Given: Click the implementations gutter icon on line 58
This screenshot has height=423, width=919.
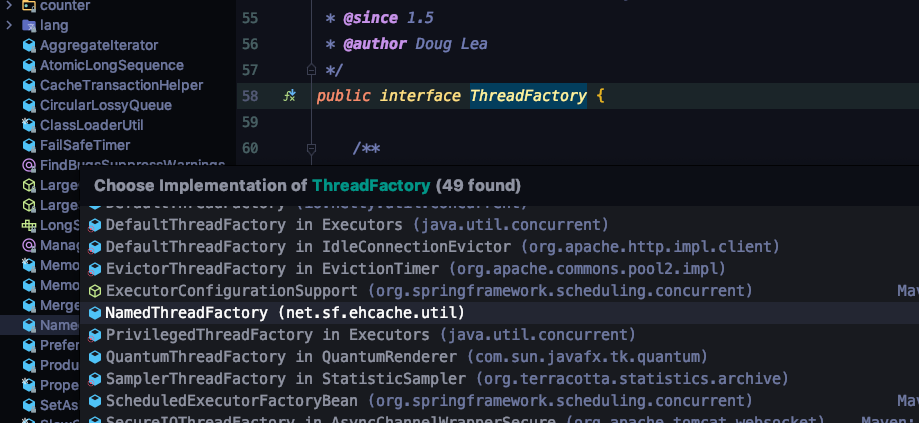Looking at the screenshot, I should pos(290,96).
